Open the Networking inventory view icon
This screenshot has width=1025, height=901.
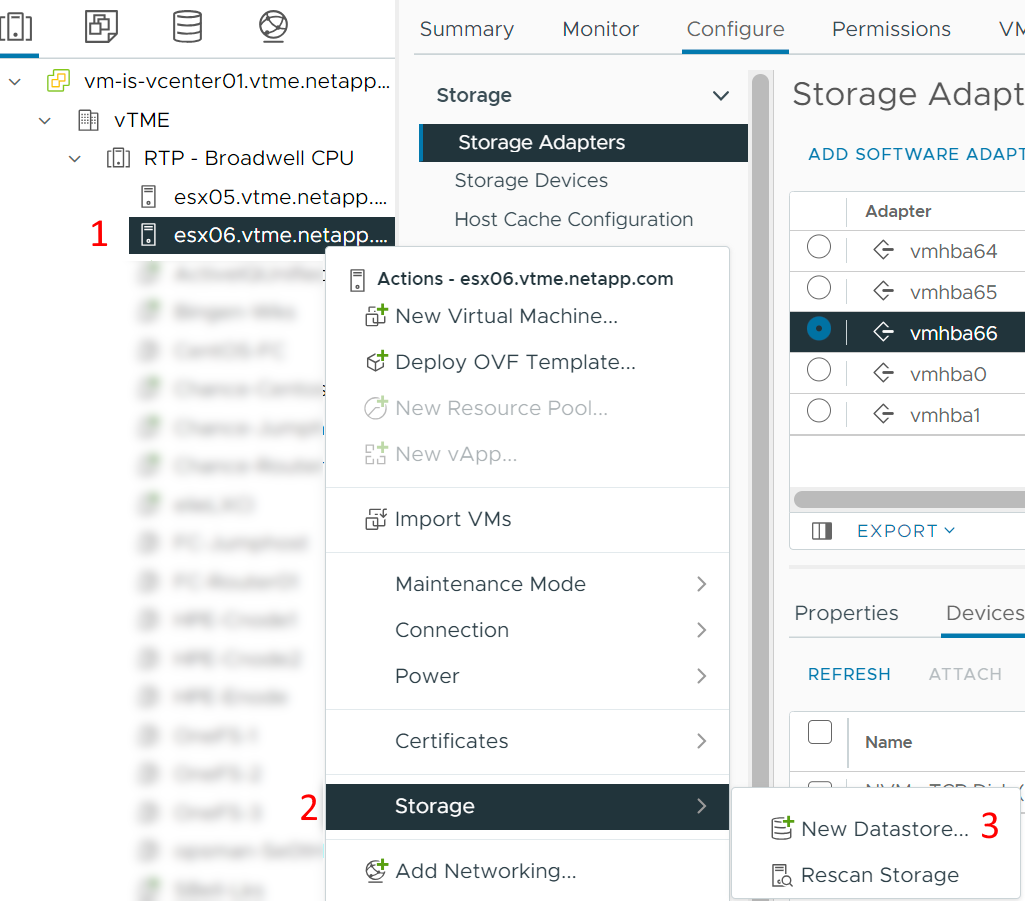point(273,26)
